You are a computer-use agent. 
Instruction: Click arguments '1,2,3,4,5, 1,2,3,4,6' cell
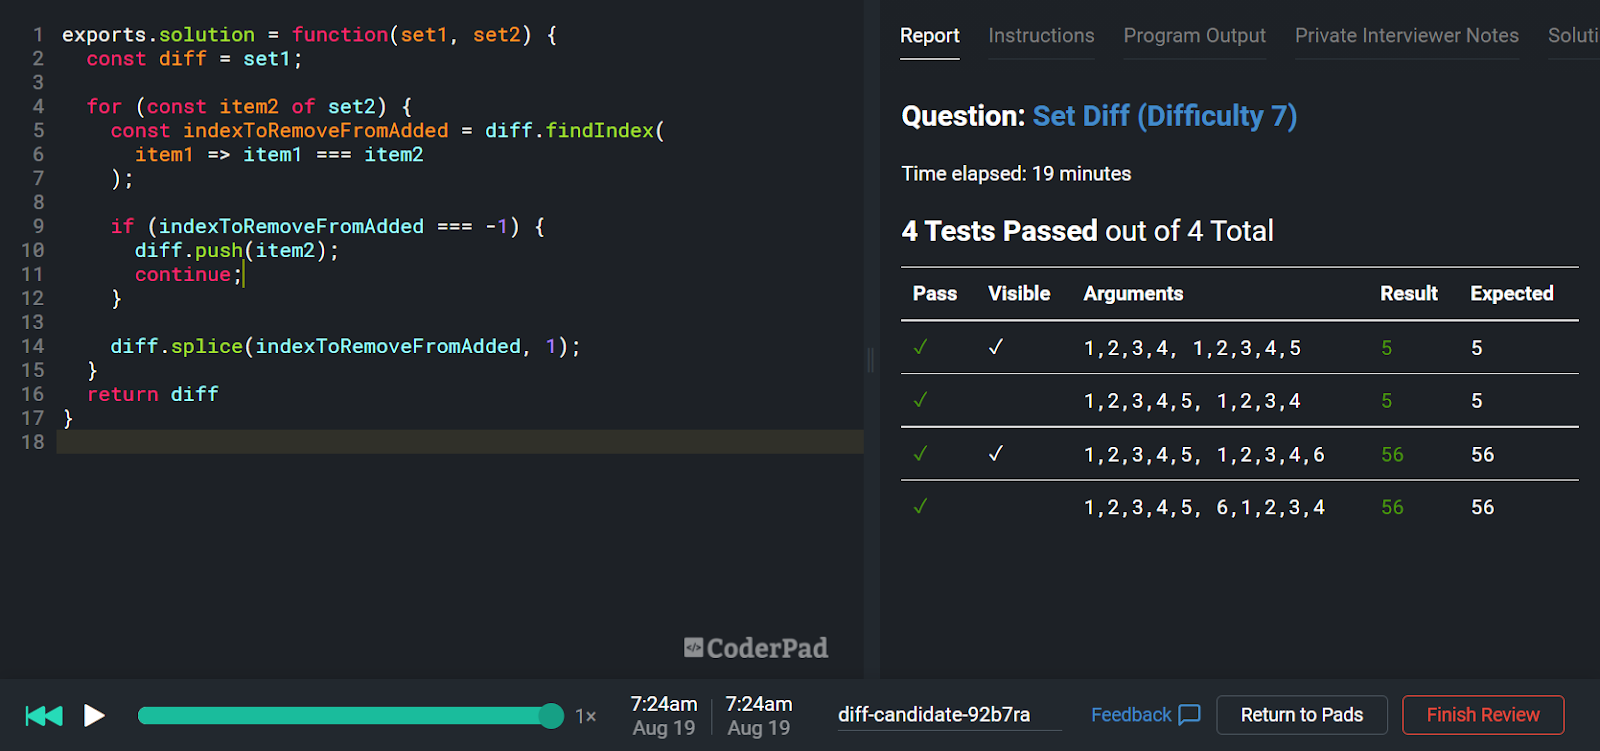point(1204,455)
